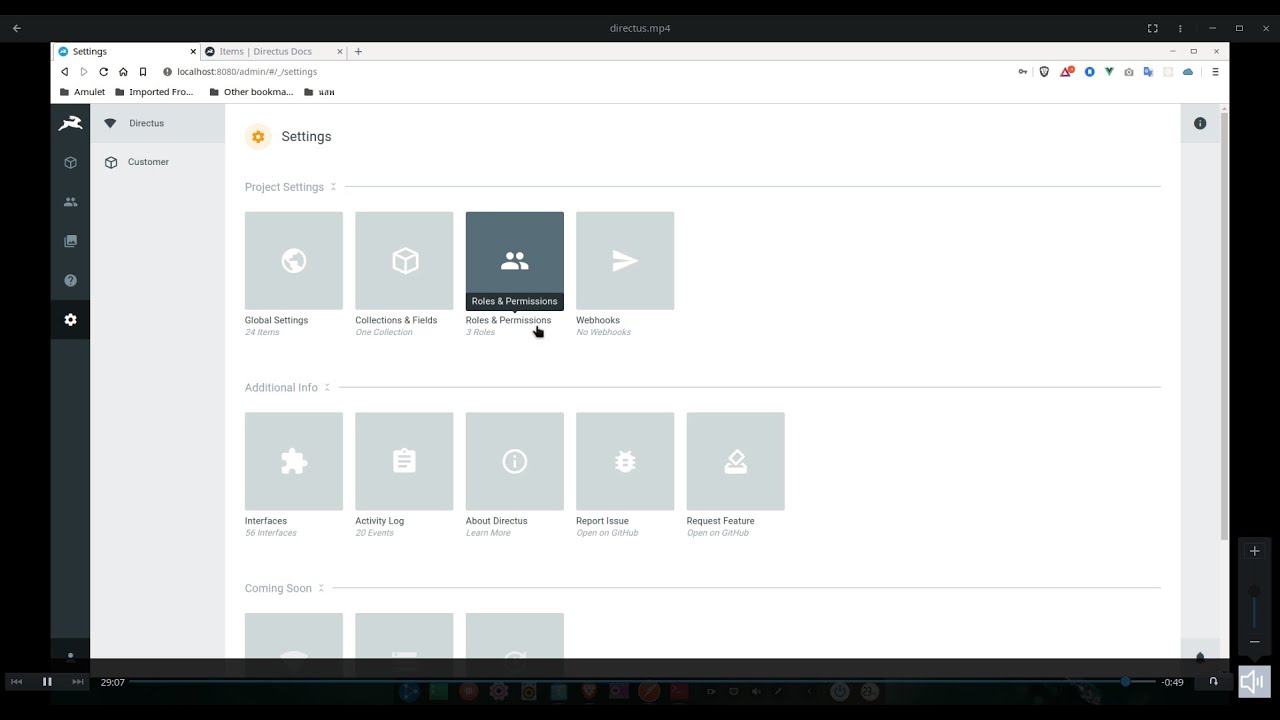Collapse the Coming Soon section
The image size is (1280, 720).
[x=321, y=588]
